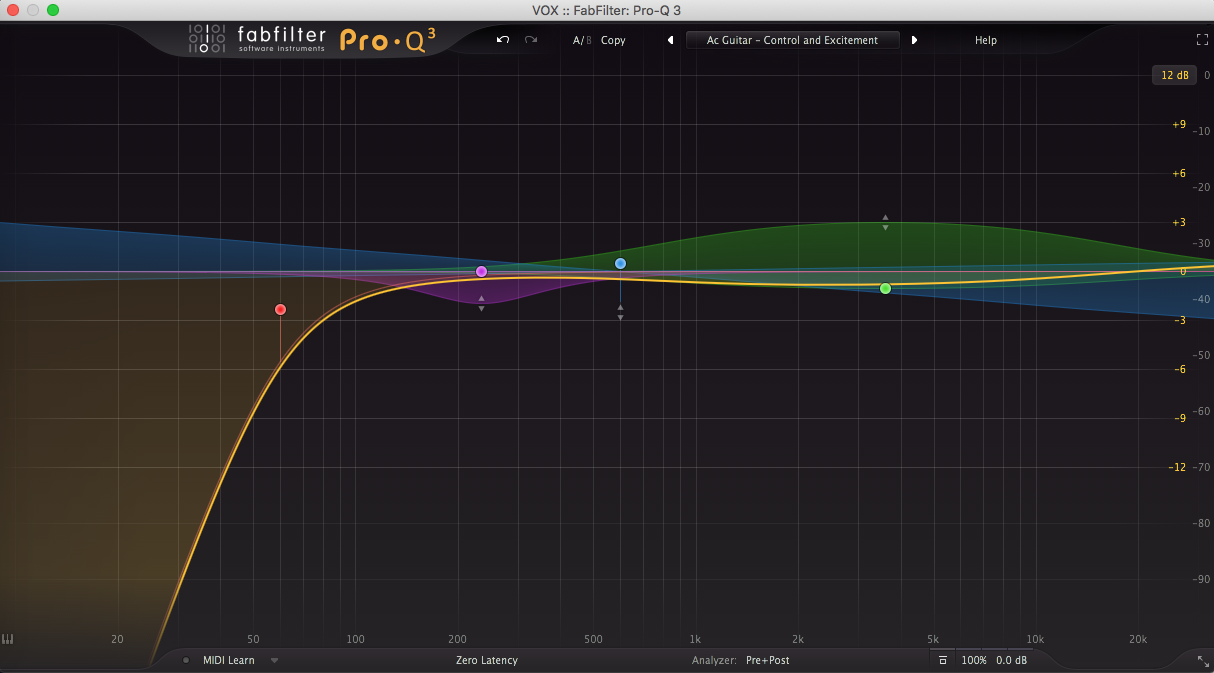Go to the previous preset arrow

tap(670, 40)
